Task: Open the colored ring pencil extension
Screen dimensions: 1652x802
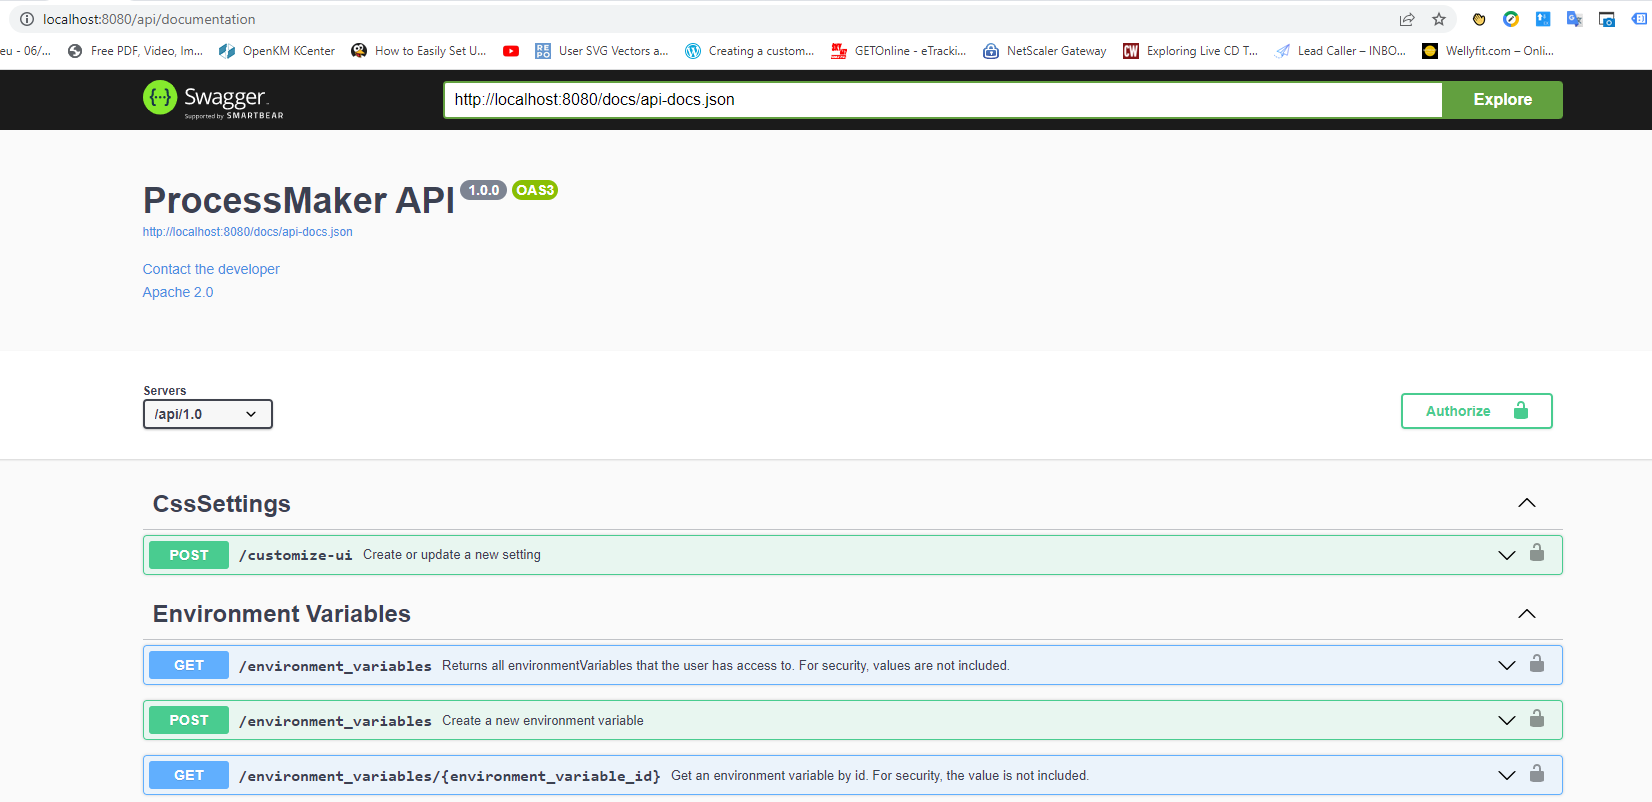Action: 1511,19
